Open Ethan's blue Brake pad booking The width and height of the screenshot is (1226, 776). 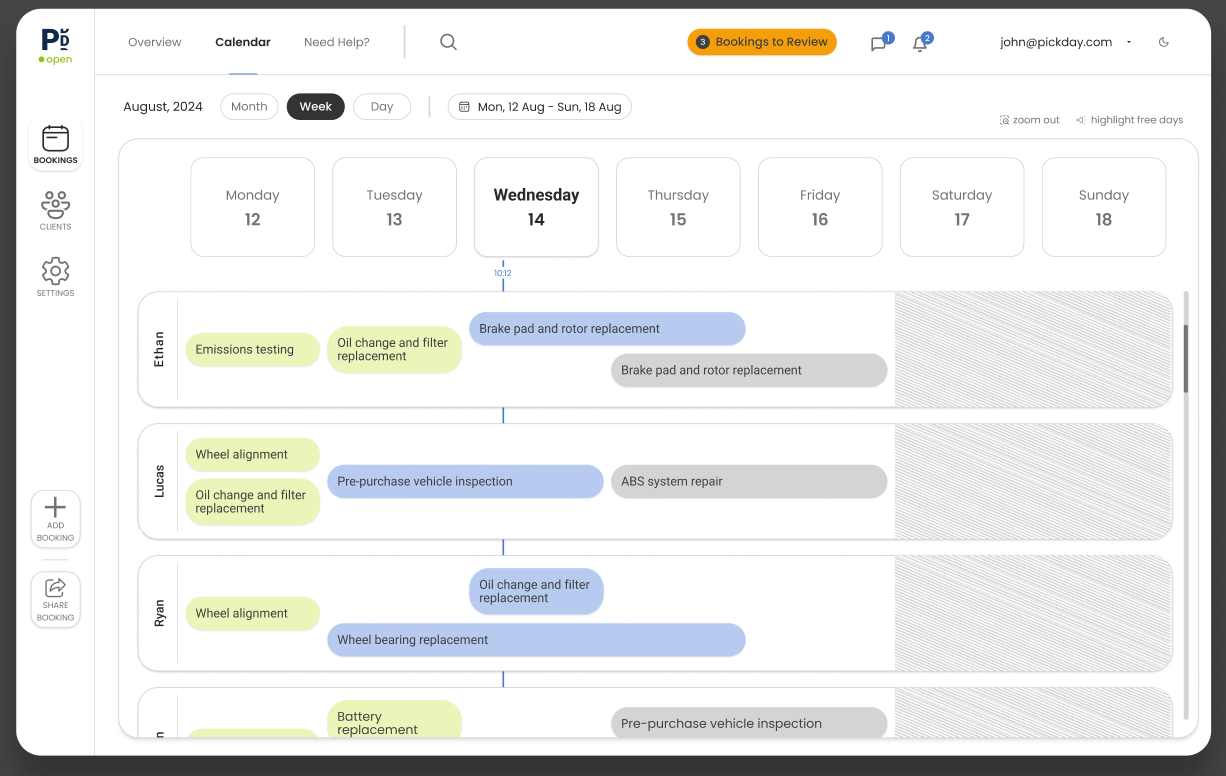click(607, 329)
